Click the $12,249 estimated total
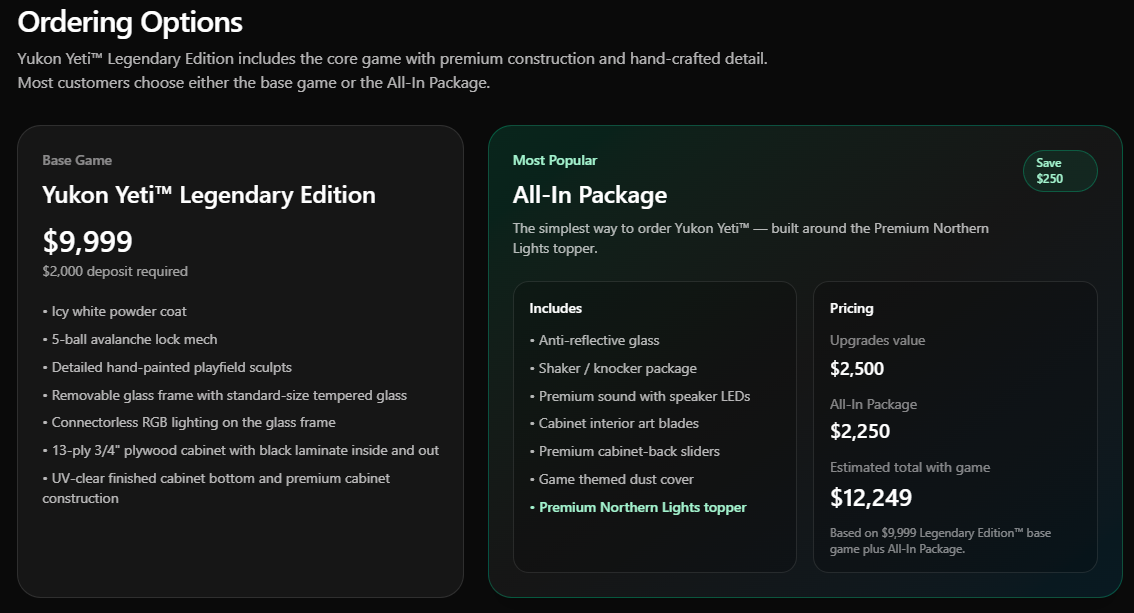 click(x=870, y=497)
